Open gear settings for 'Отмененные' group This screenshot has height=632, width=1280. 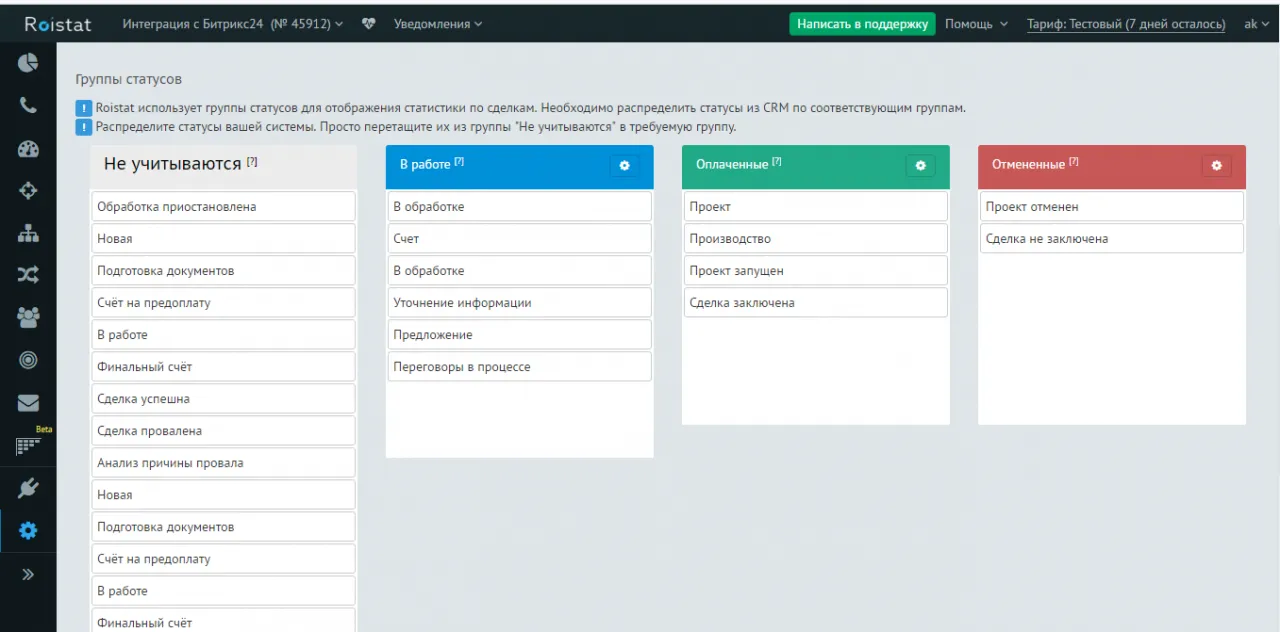click(1216, 166)
